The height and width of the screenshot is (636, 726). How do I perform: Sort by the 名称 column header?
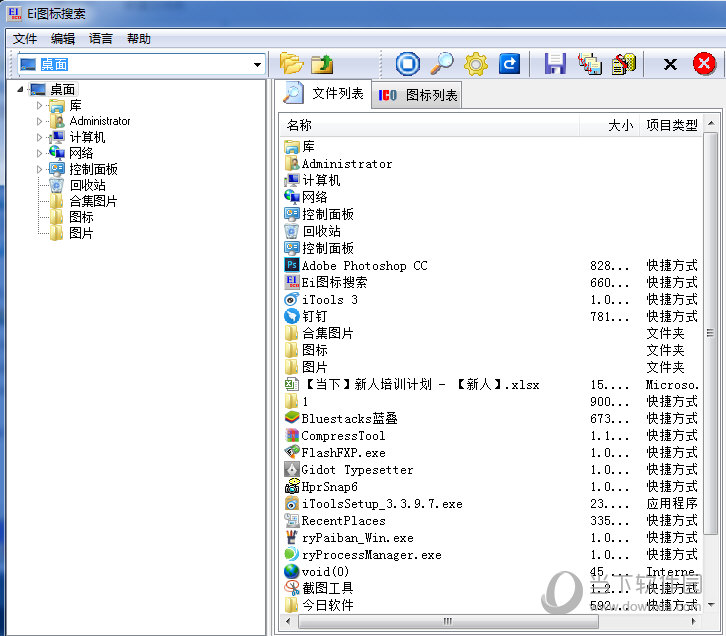coord(430,125)
